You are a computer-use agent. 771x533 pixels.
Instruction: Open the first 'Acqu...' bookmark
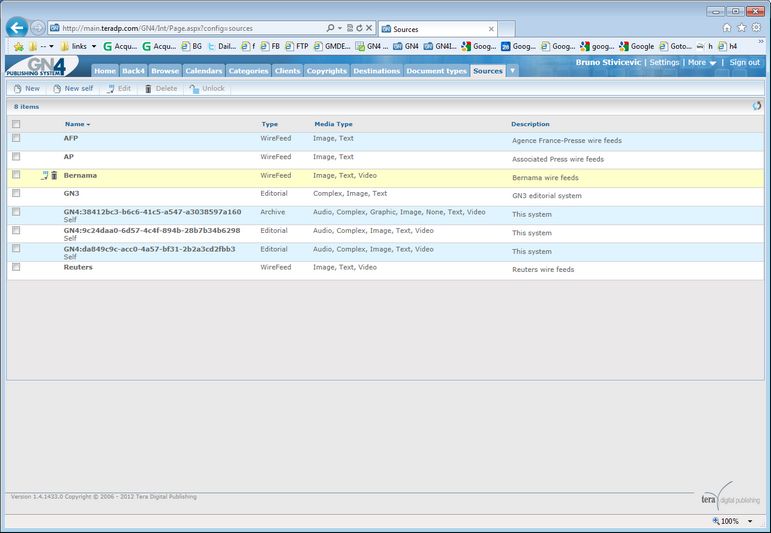tap(120, 46)
